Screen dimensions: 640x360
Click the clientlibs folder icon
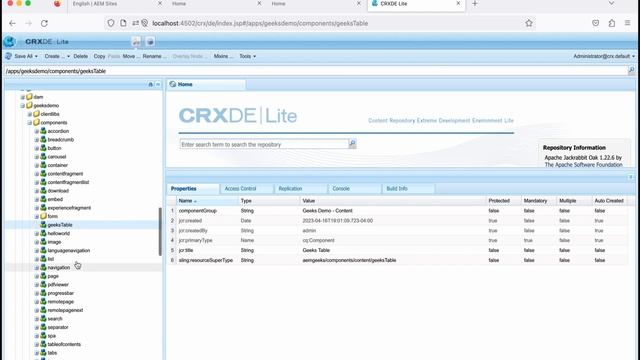pos(36,114)
